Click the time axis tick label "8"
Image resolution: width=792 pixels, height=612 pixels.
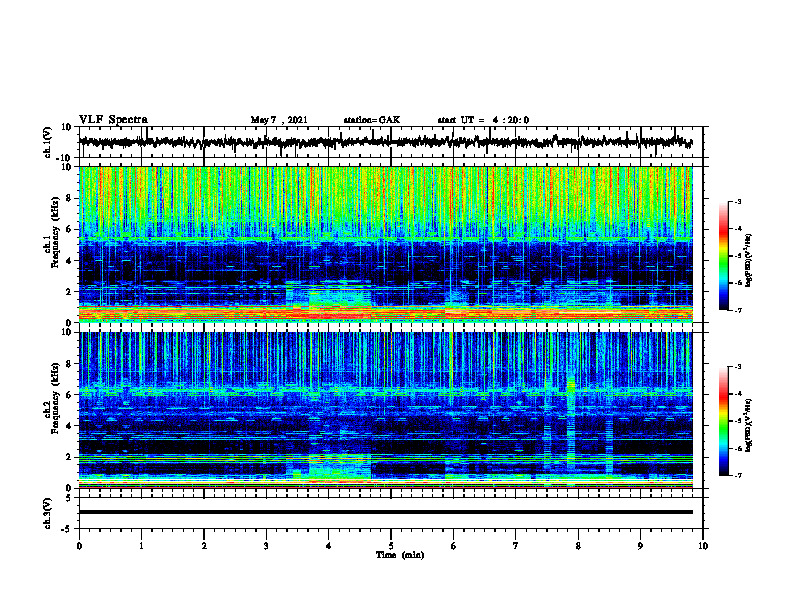point(578,546)
